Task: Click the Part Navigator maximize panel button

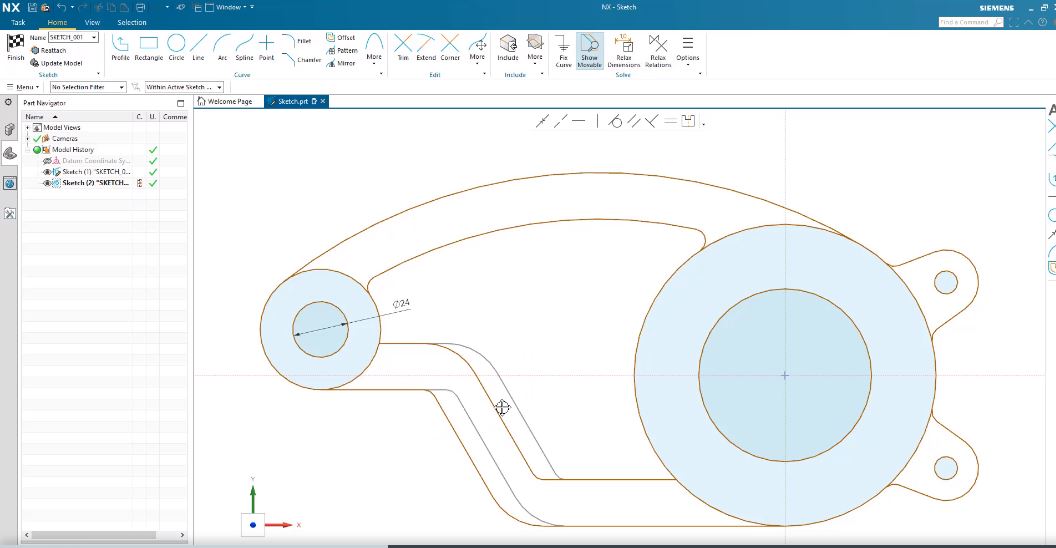Action: point(180,103)
